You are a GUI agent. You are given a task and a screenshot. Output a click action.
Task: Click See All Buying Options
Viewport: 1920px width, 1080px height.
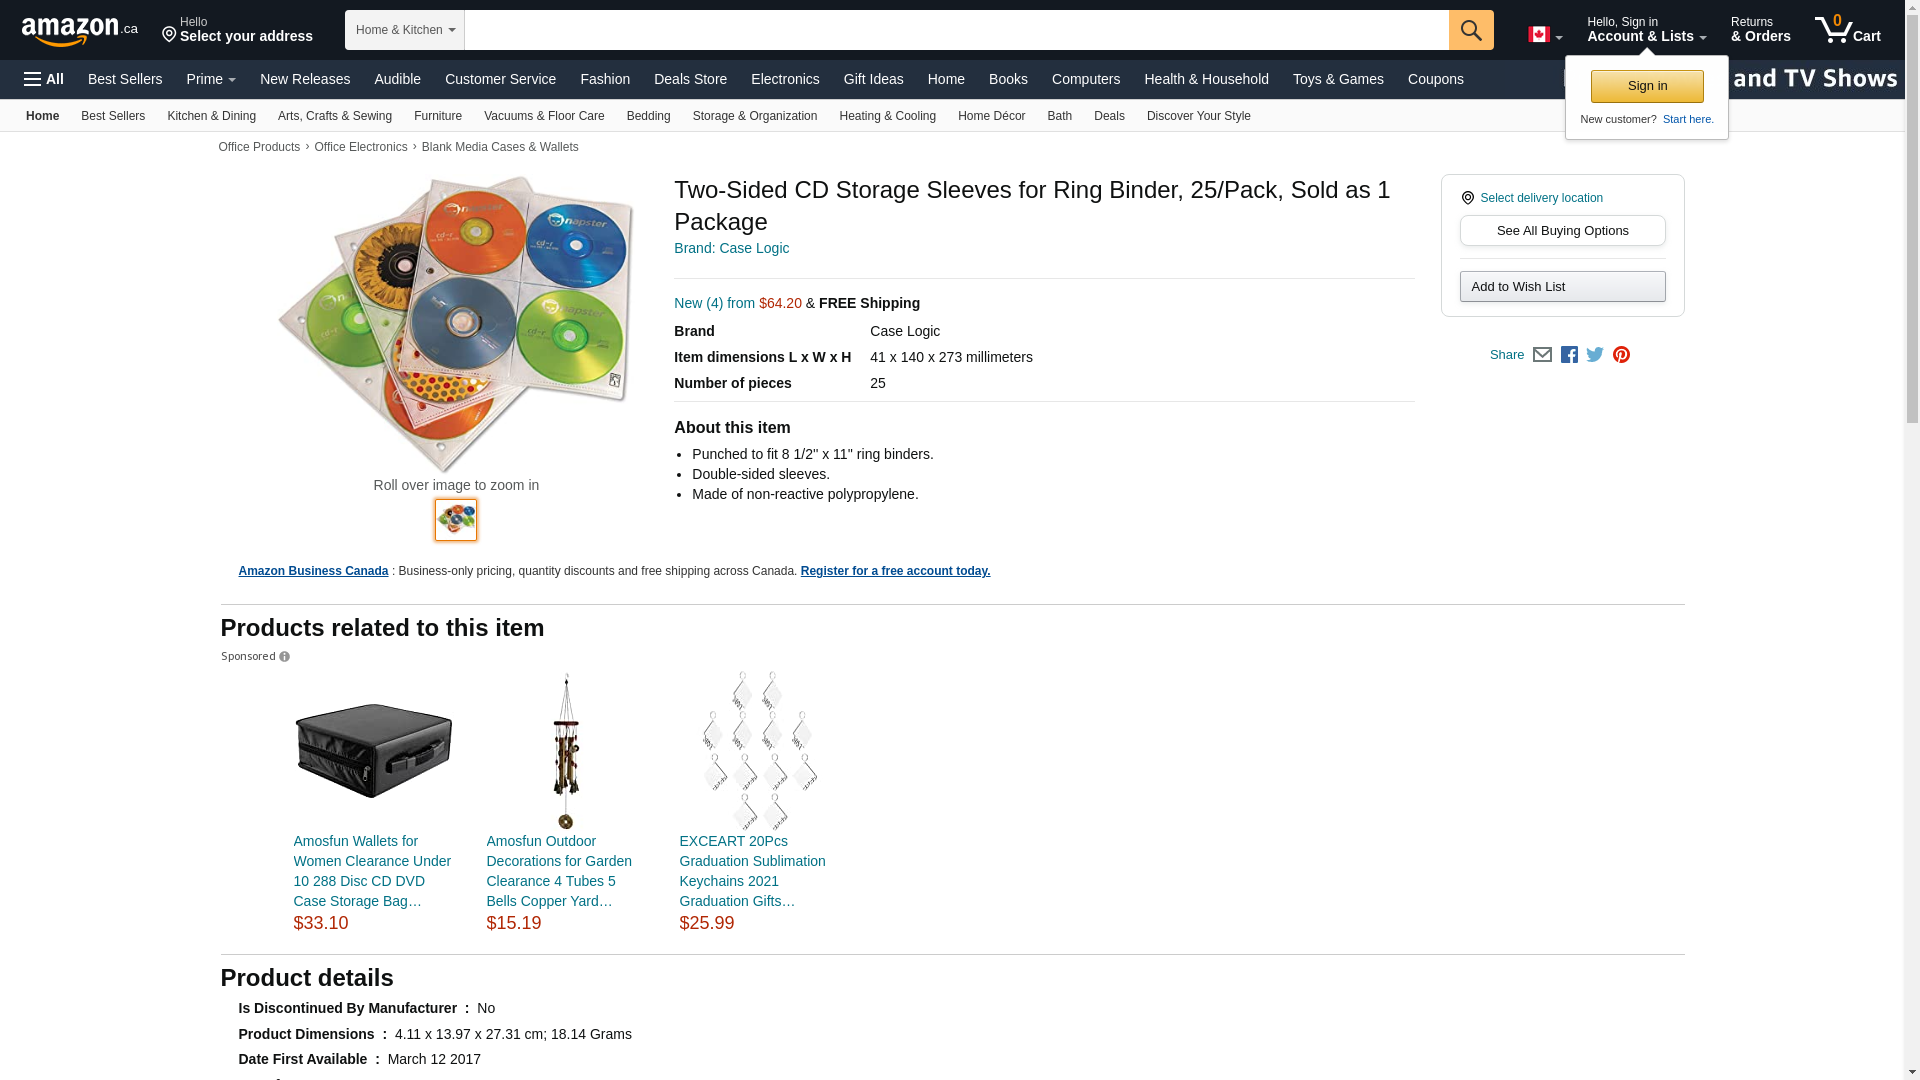[1562, 231]
